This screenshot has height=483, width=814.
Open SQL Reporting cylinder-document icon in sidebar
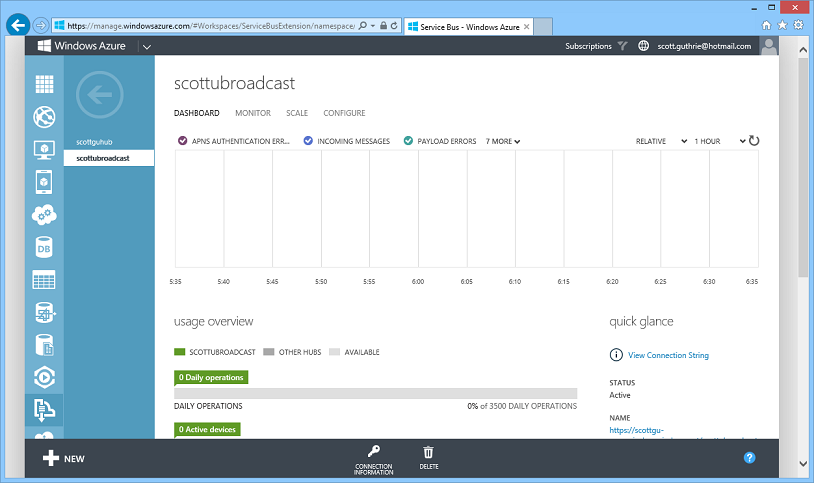pos(45,345)
